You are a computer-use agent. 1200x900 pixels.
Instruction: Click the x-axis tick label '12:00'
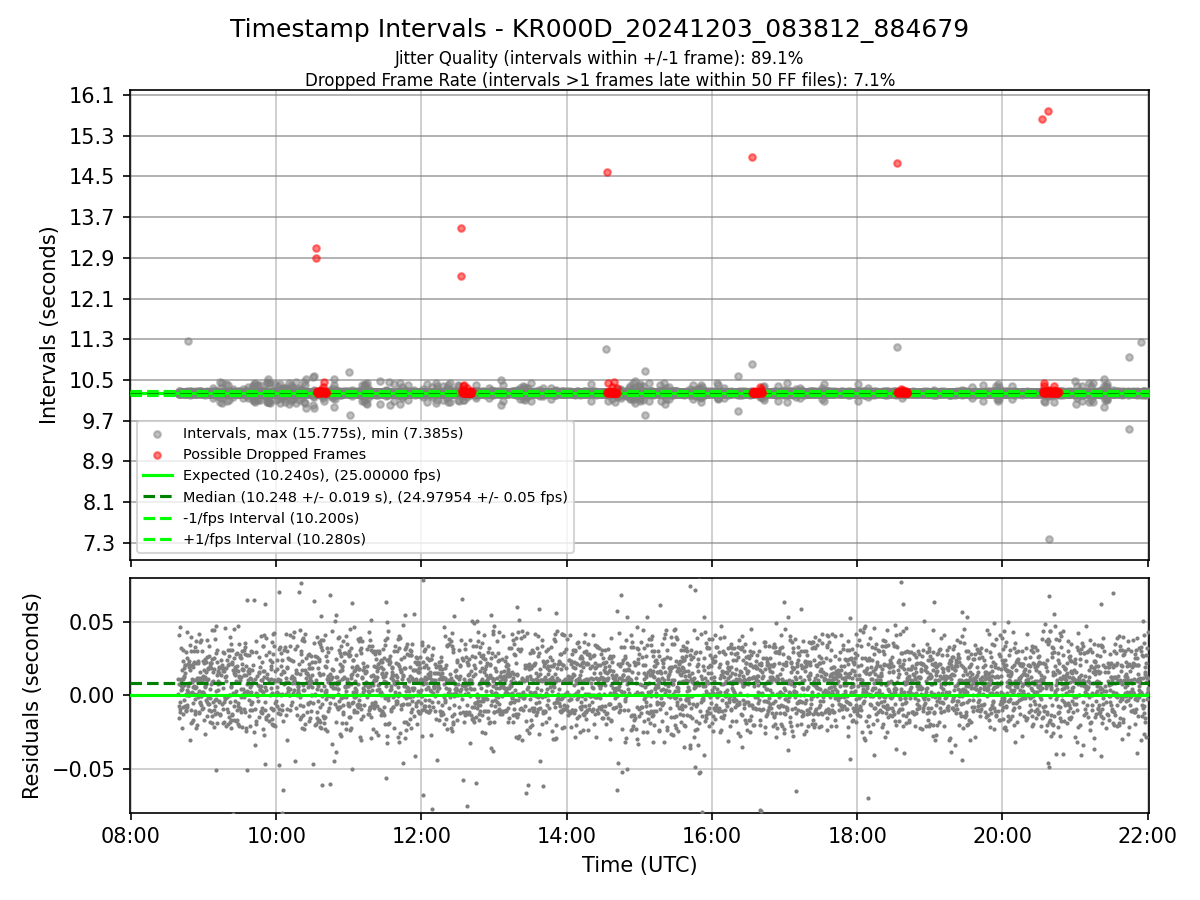click(x=421, y=835)
